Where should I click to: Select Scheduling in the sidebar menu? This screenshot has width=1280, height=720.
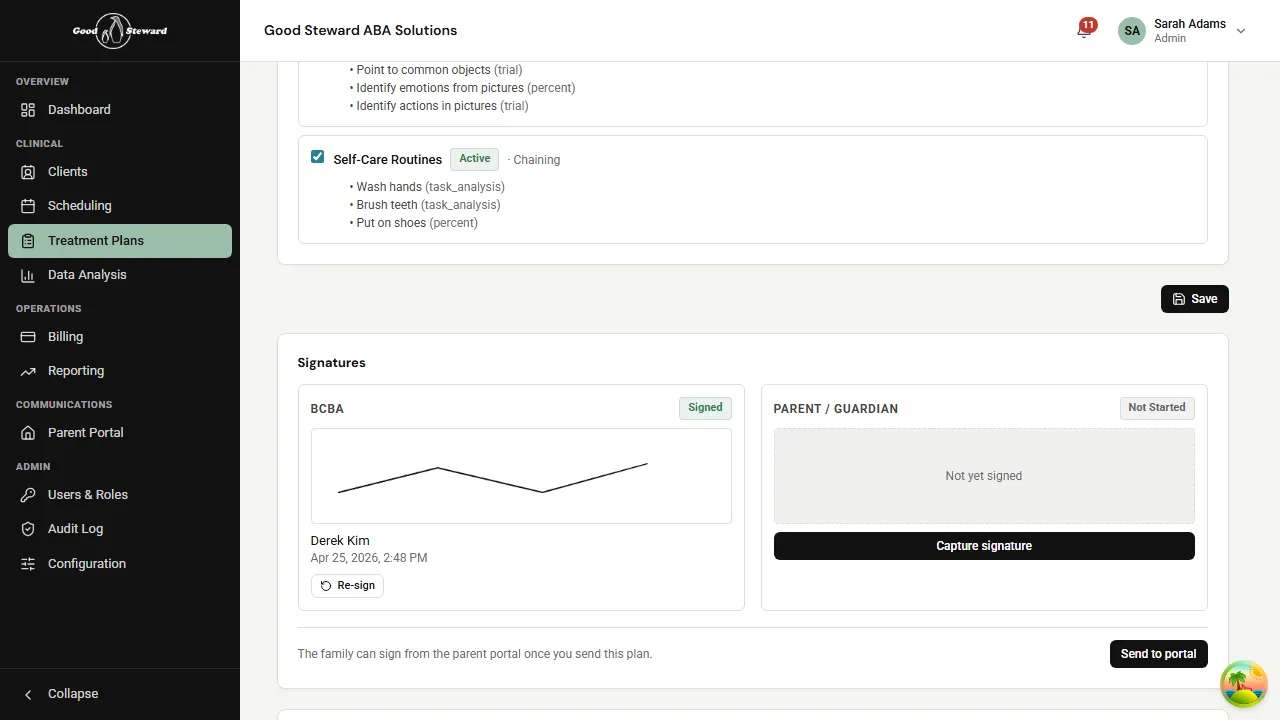coord(79,205)
